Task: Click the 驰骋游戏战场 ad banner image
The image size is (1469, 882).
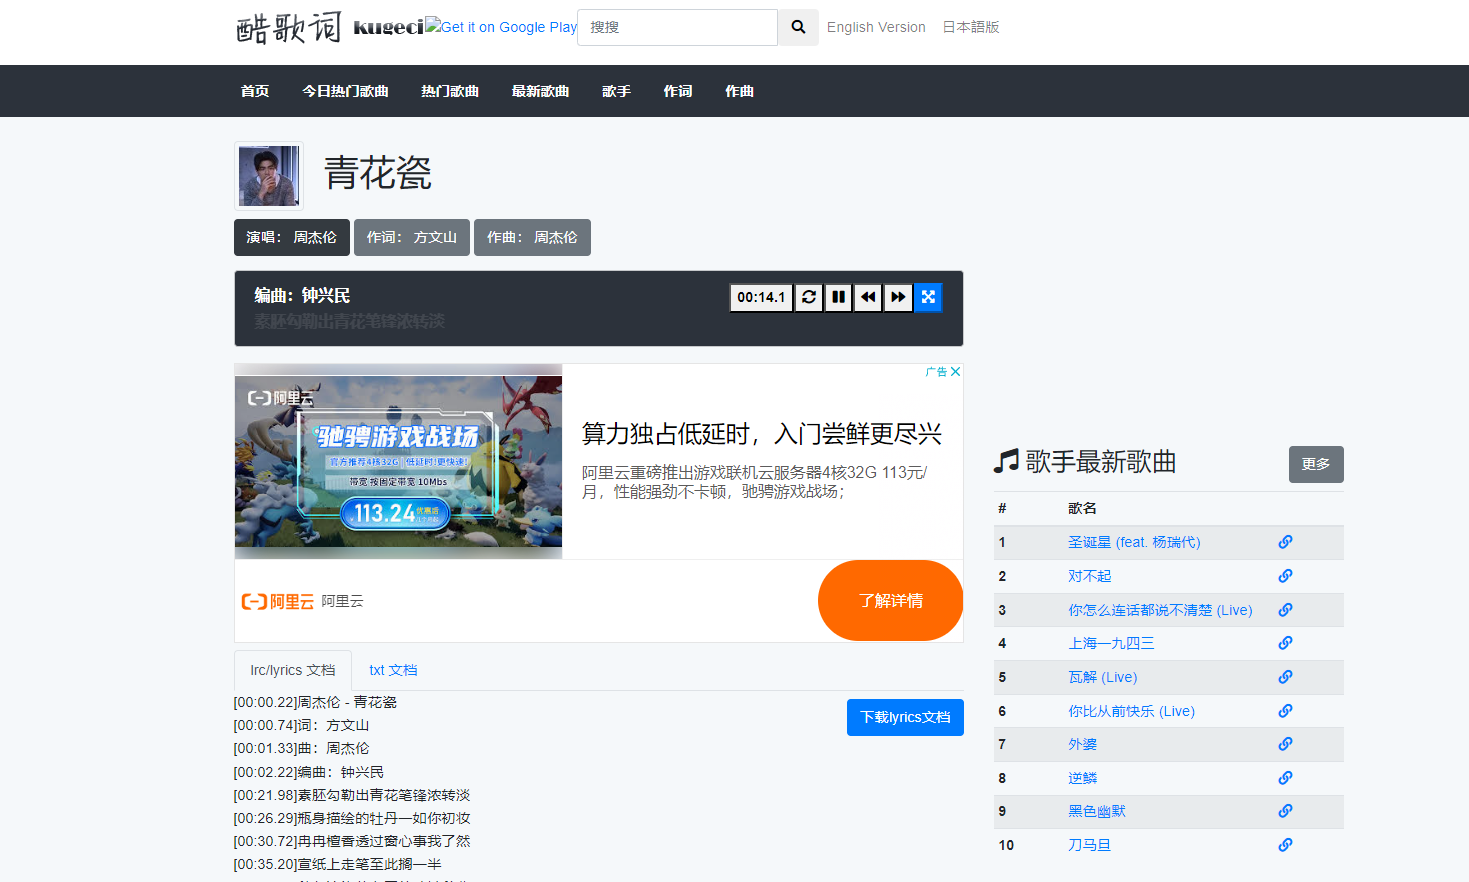Action: (x=398, y=461)
